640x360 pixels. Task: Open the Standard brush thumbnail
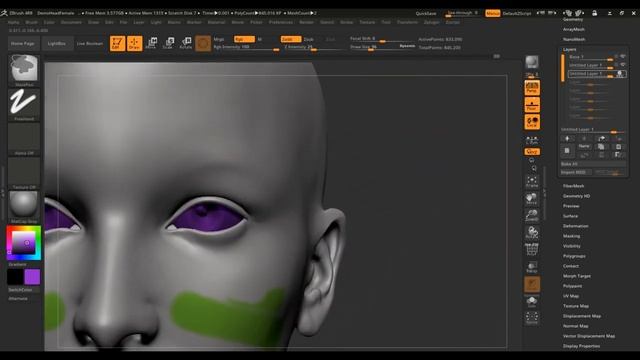24,70
